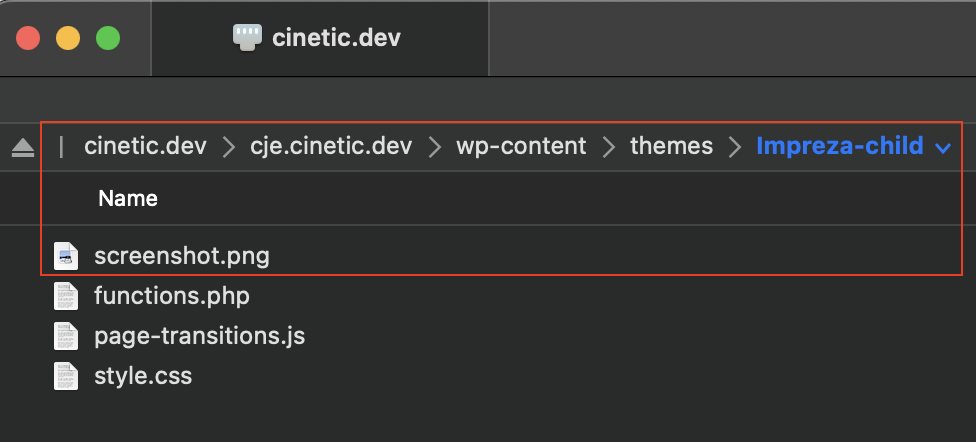
Task: Click the page-transitions.js document icon
Action: pyautogui.click(x=65, y=336)
